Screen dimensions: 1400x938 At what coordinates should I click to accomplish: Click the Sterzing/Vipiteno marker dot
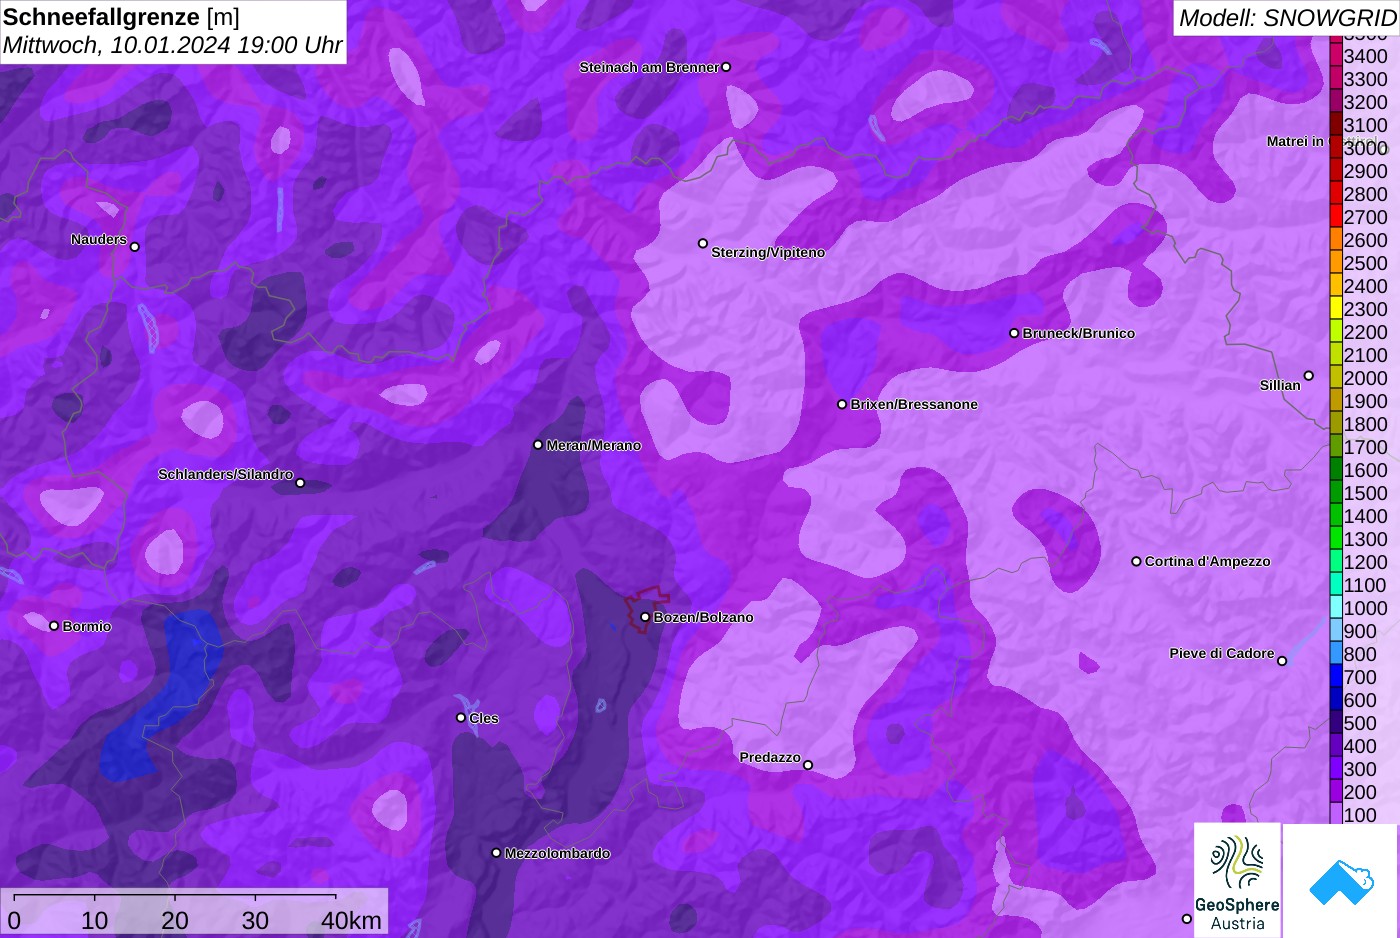[703, 243]
